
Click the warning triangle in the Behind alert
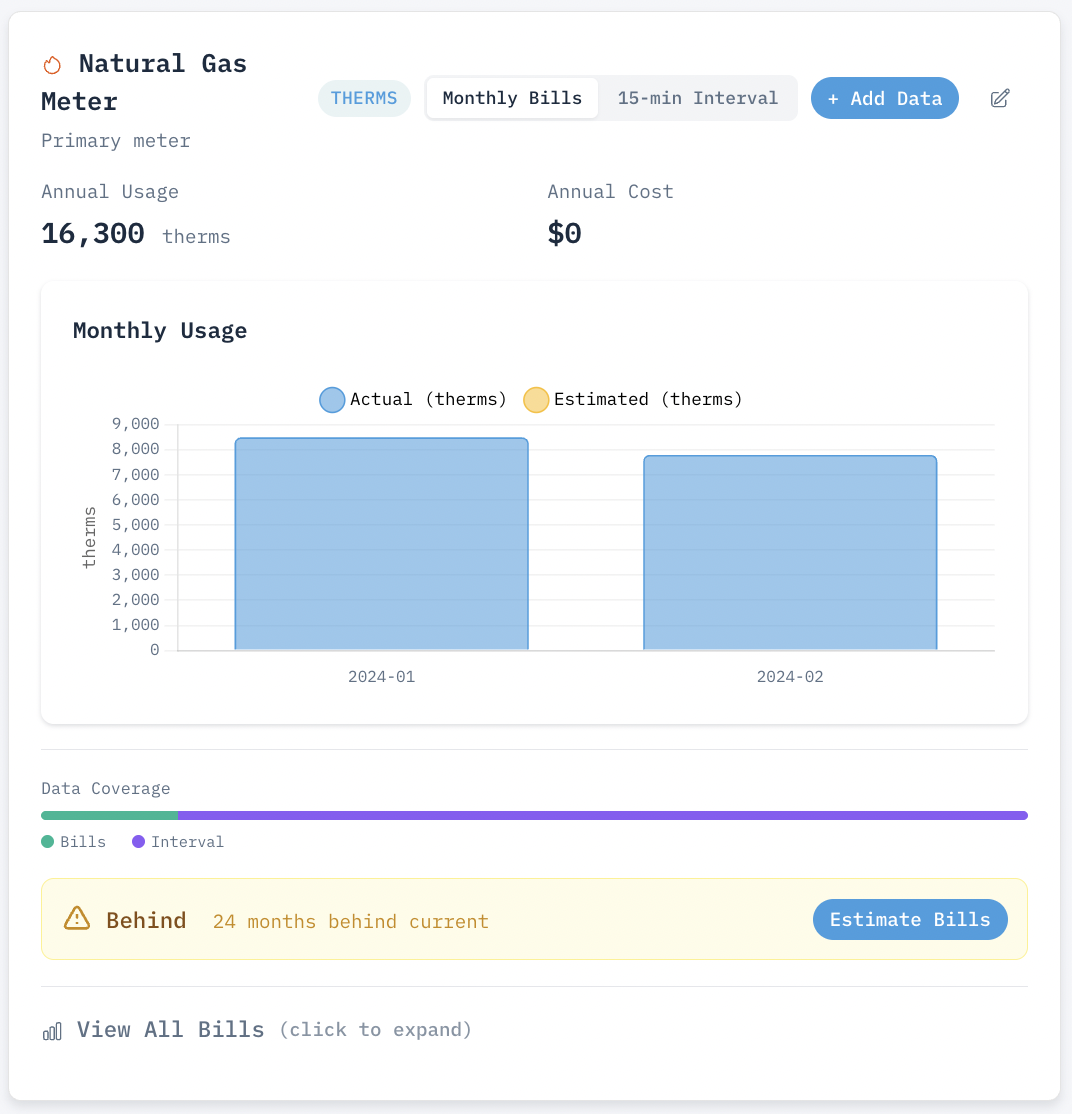coord(77,918)
